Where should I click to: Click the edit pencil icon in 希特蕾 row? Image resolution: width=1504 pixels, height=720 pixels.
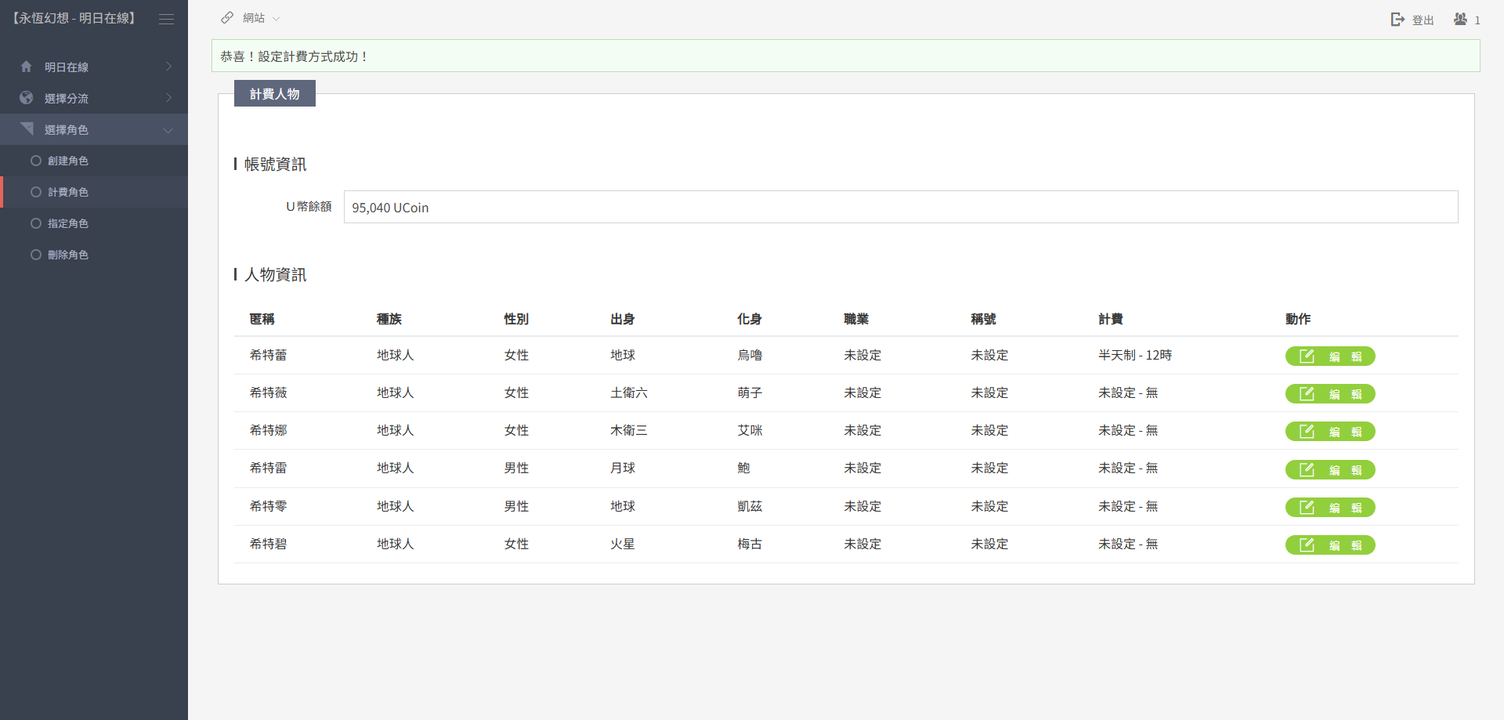click(x=1306, y=356)
